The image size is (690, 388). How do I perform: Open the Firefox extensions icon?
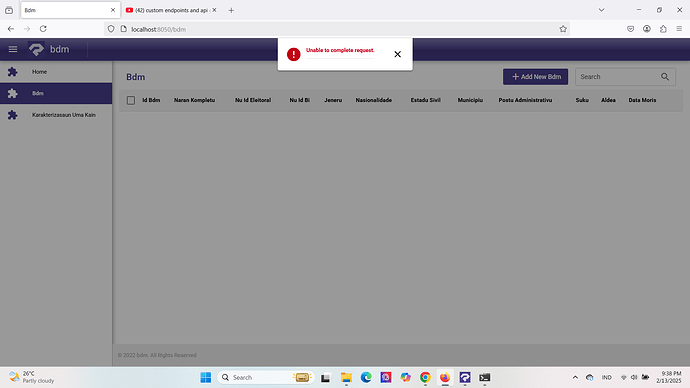click(663, 29)
